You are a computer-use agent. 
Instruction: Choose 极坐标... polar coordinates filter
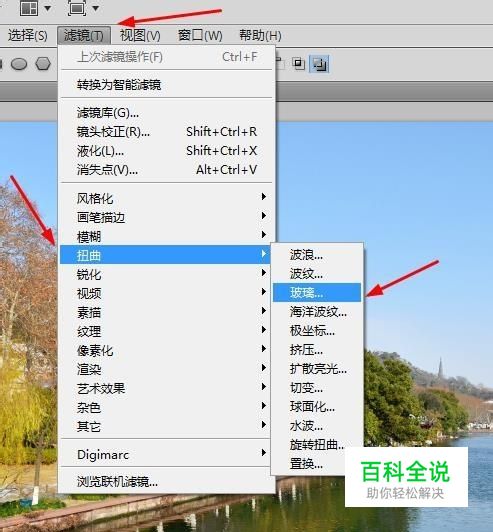point(317,330)
